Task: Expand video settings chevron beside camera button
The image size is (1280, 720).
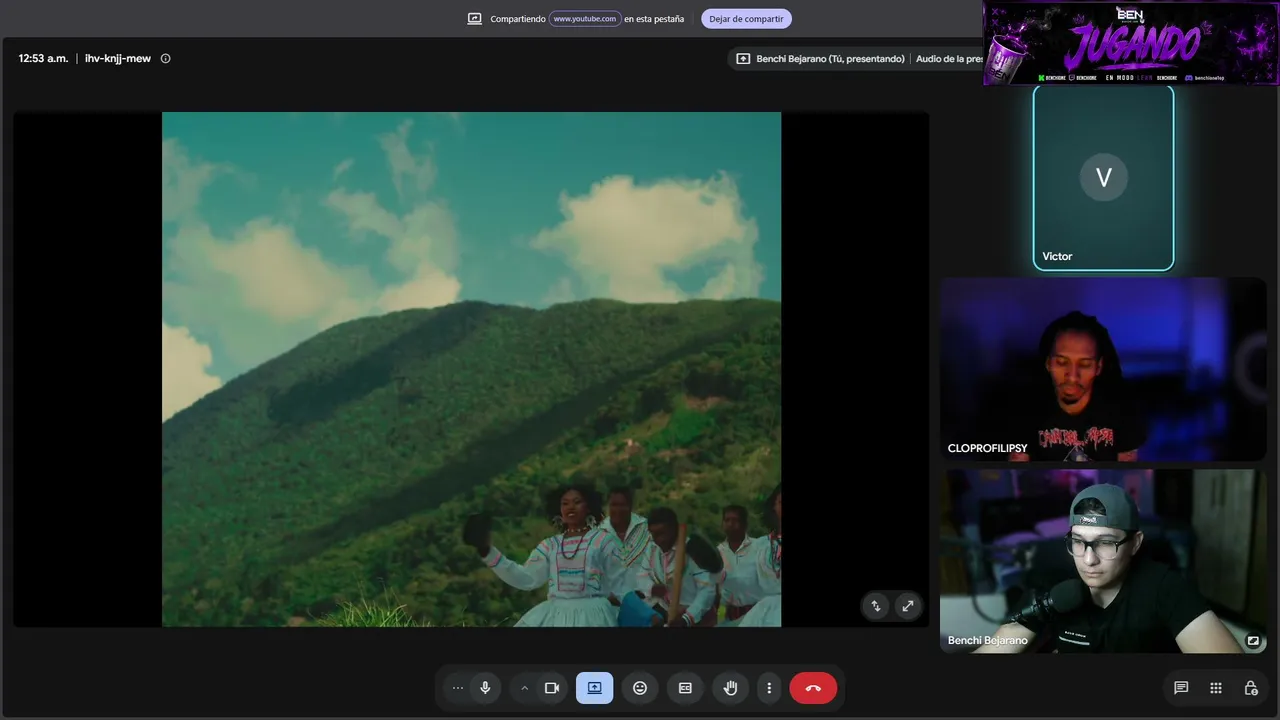Action: (x=524, y=688)
